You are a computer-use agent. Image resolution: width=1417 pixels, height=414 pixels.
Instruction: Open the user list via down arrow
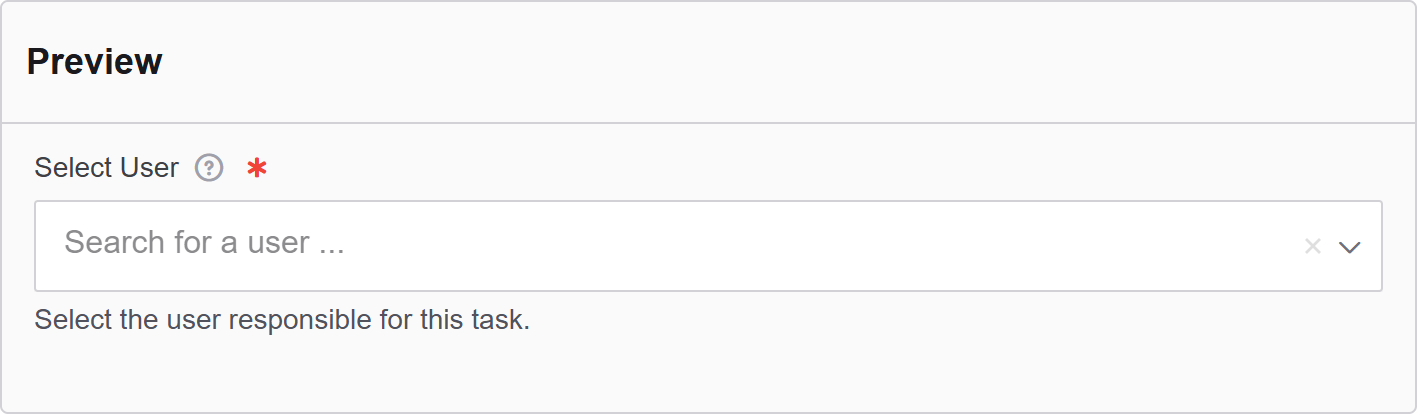click(x=1350, y=247)
